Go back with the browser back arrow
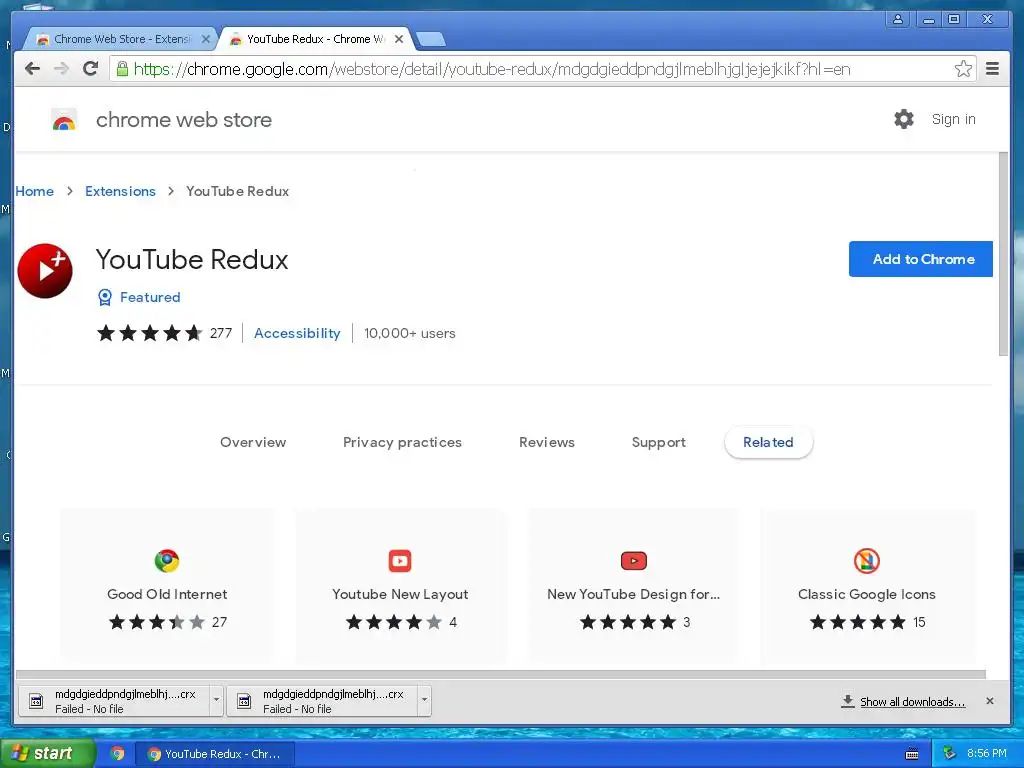 pyautogui.click(x=32, y=69)
